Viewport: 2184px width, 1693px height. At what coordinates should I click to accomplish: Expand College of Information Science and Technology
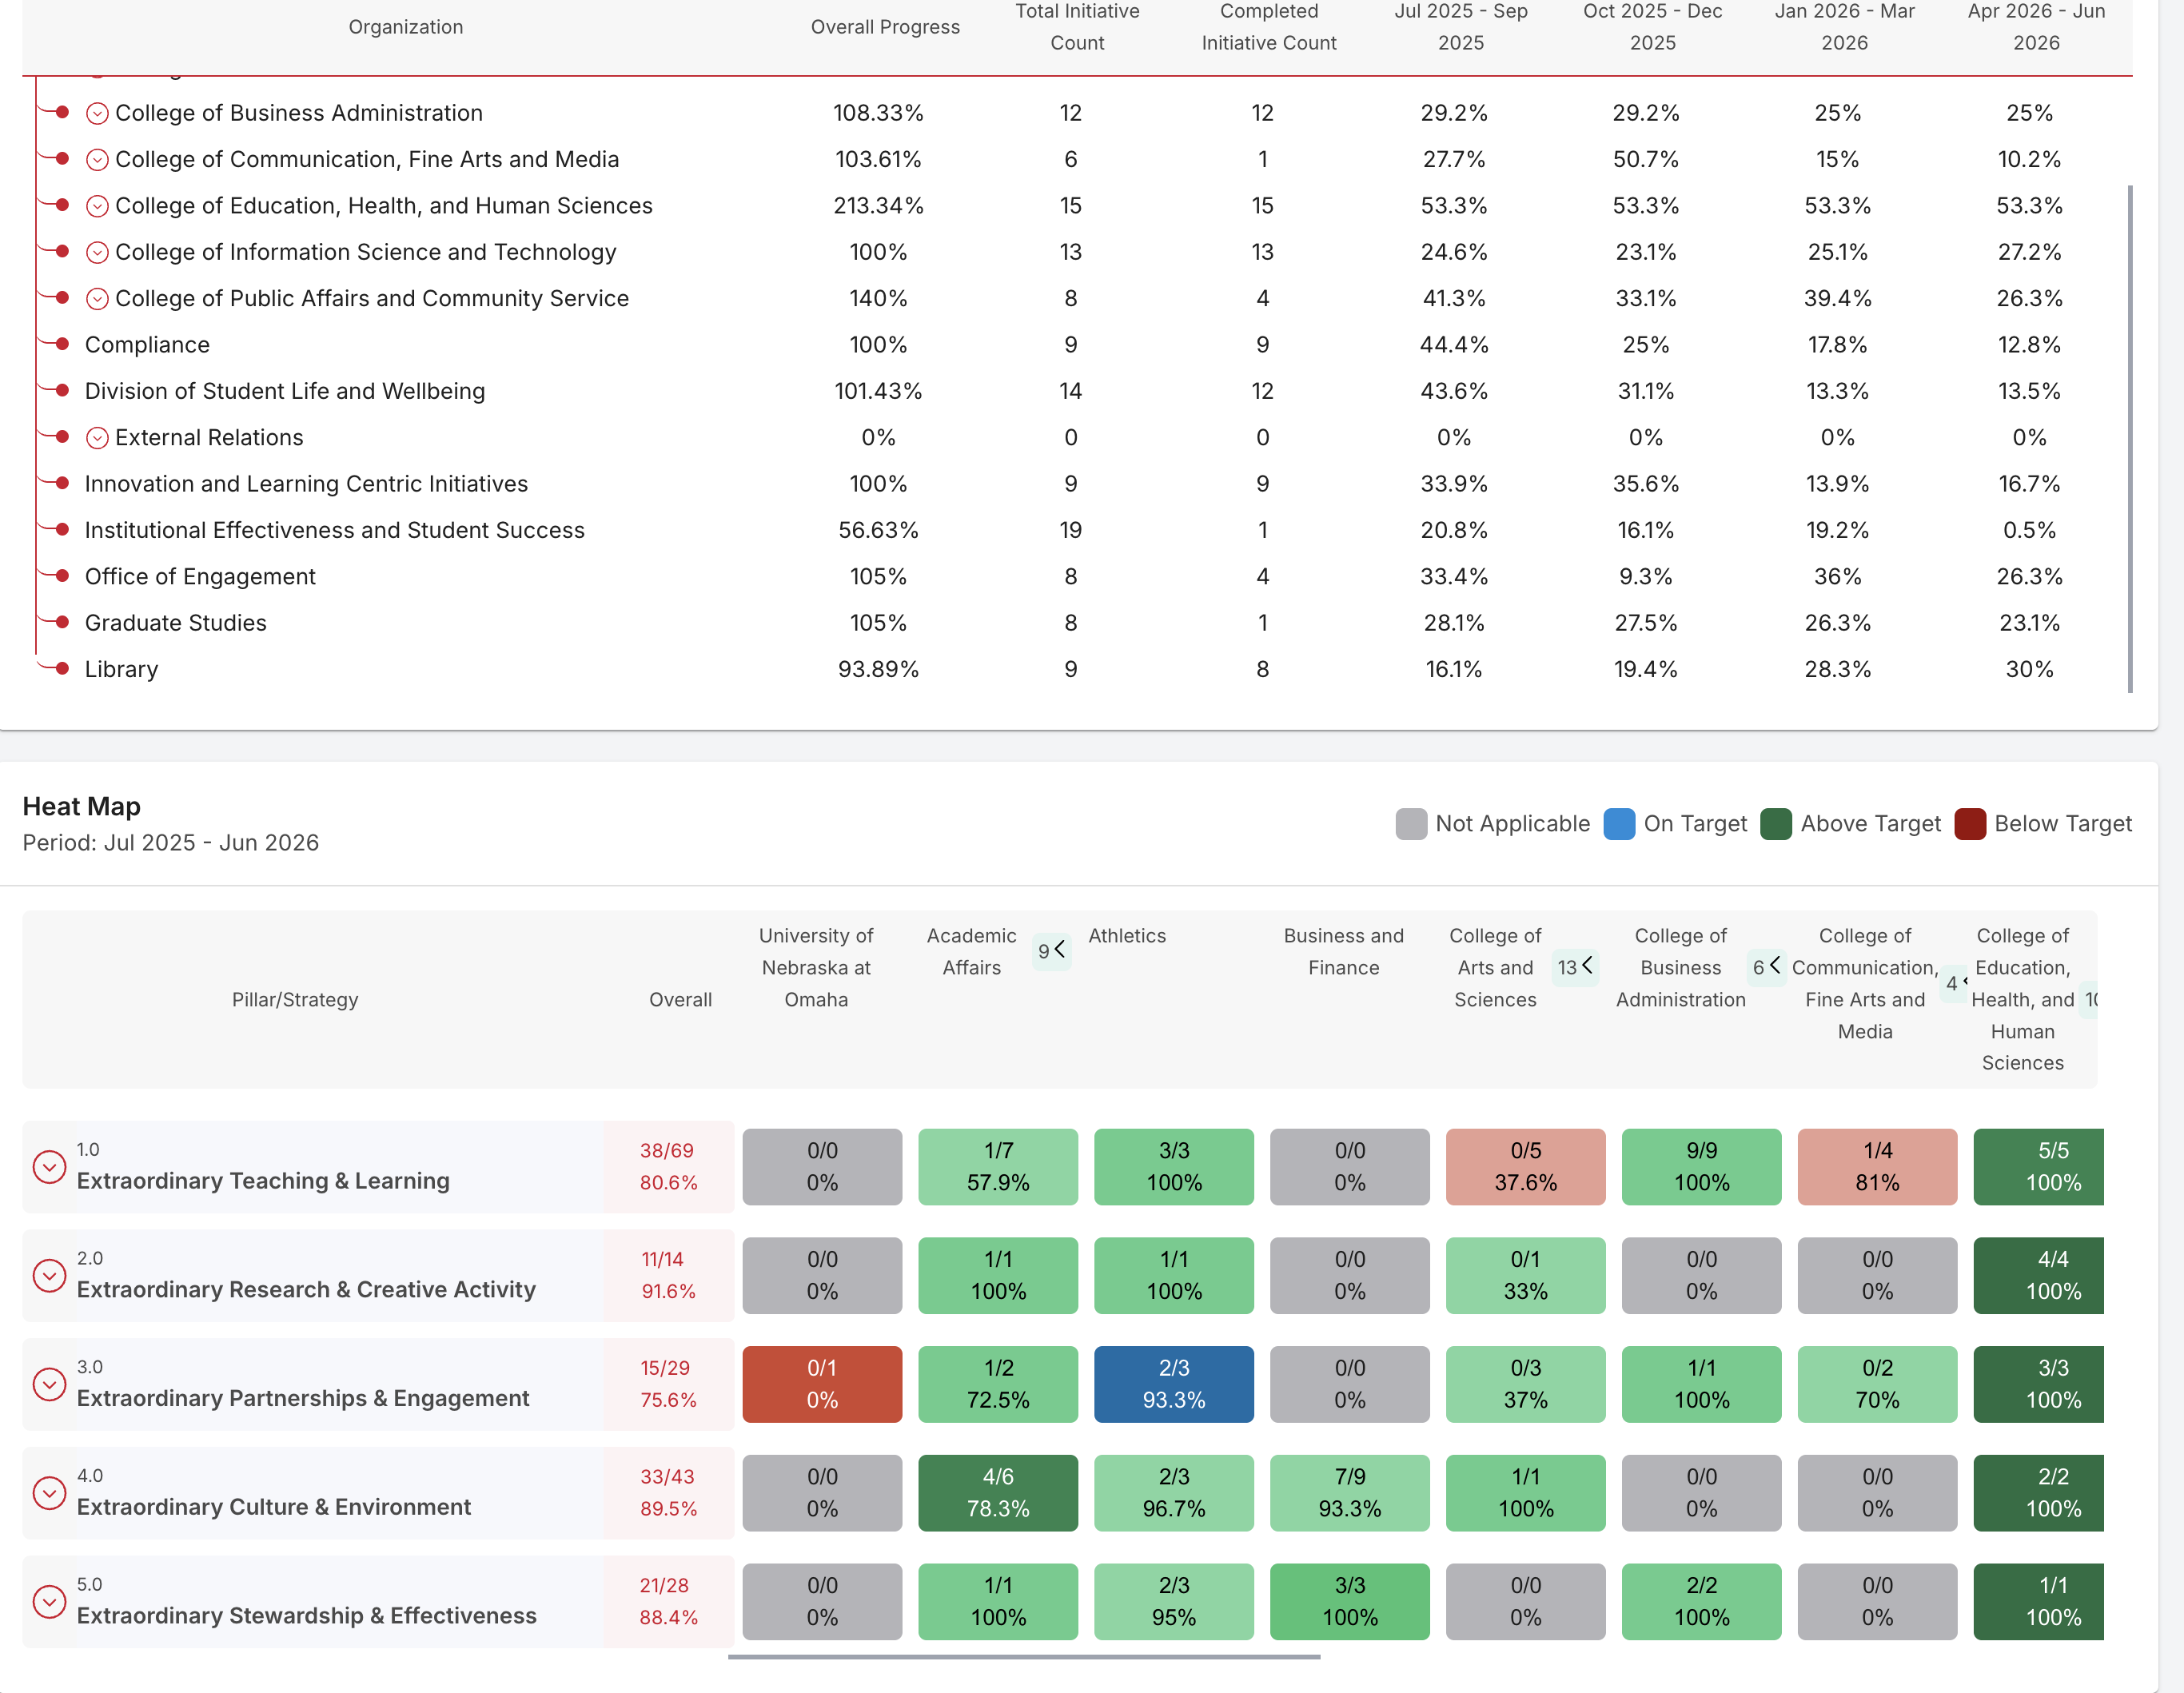97,252
